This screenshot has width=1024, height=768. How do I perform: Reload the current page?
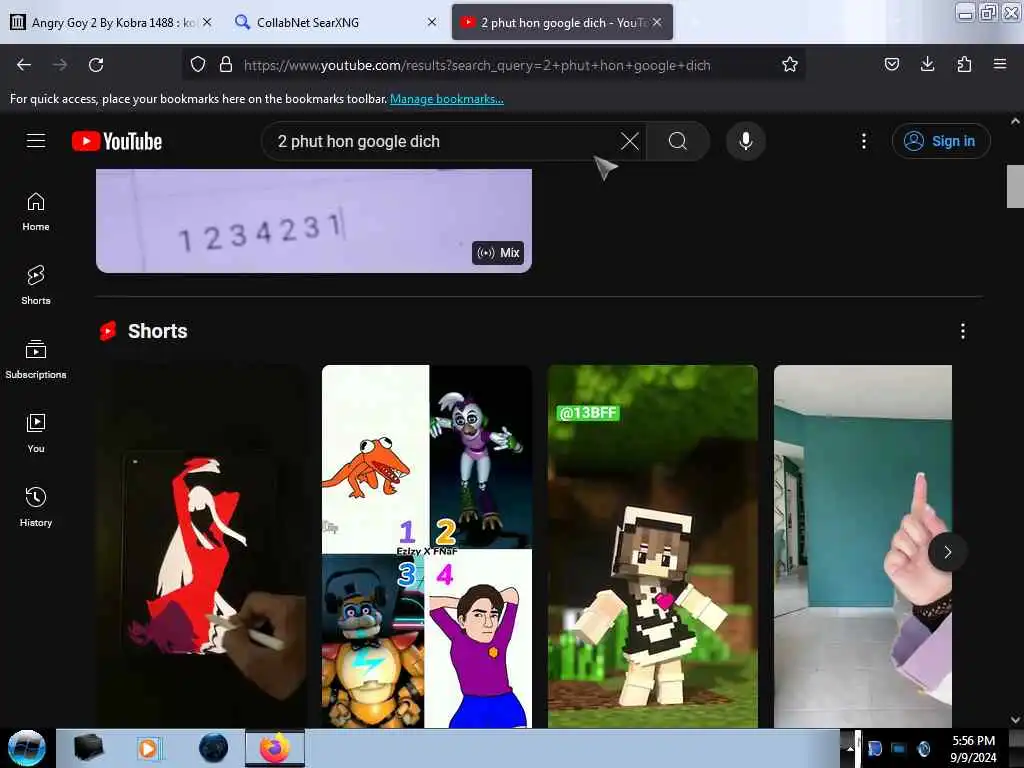[96, 65]
